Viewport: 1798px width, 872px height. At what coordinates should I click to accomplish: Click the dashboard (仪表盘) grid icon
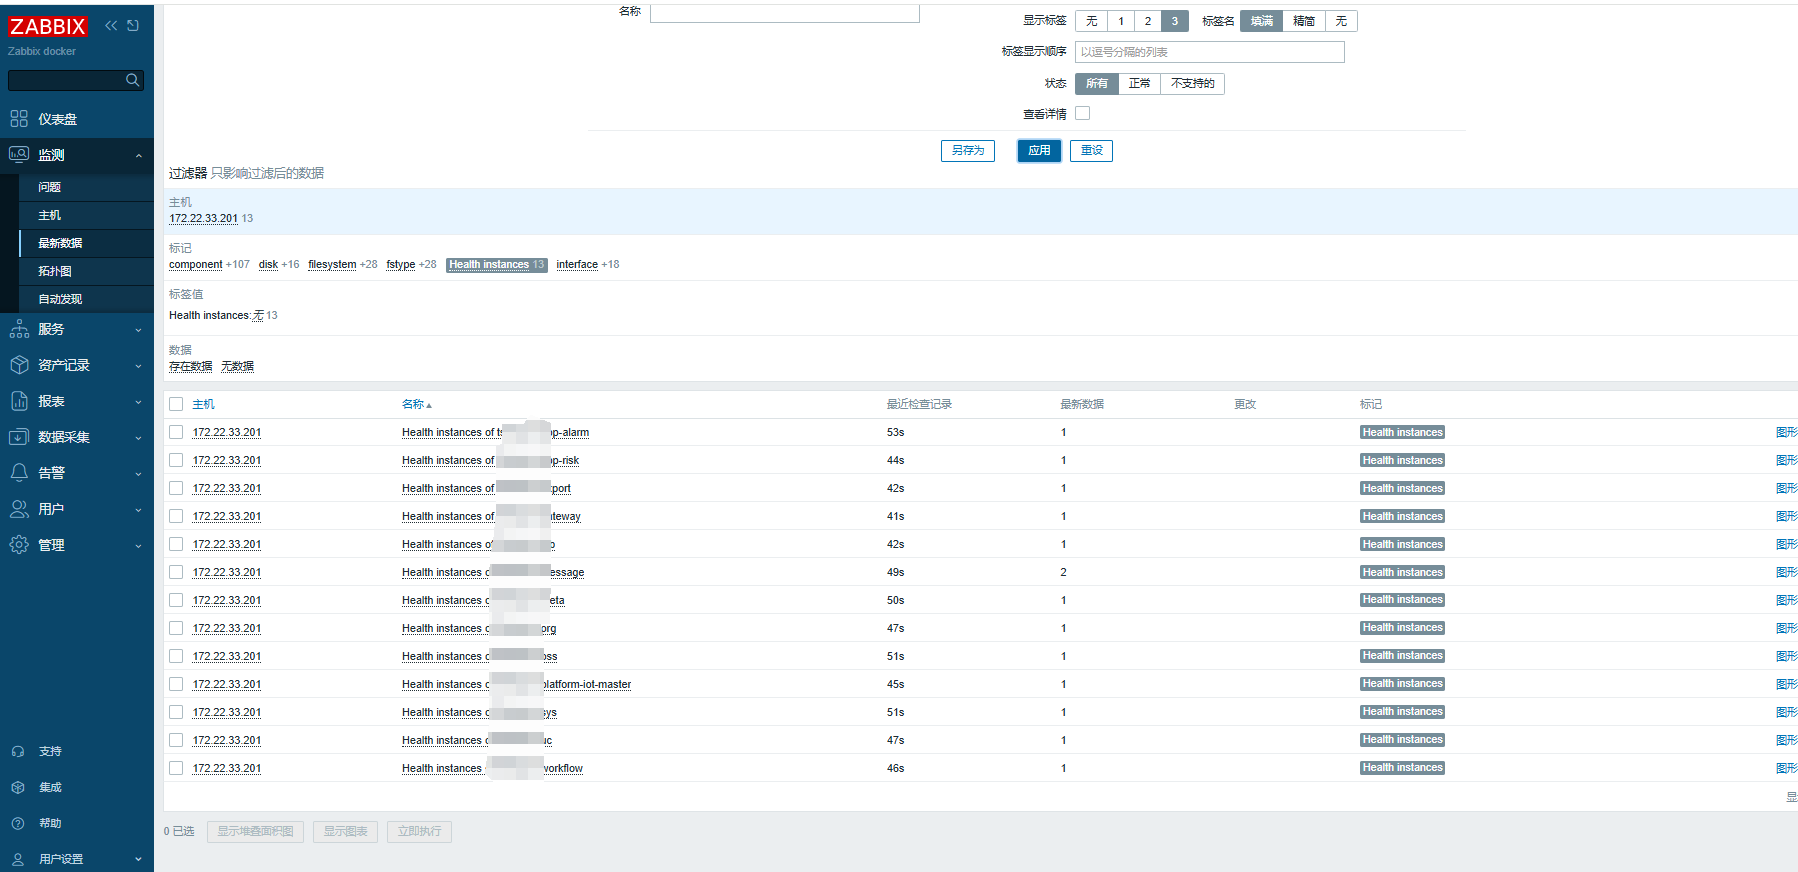(19, 119)
